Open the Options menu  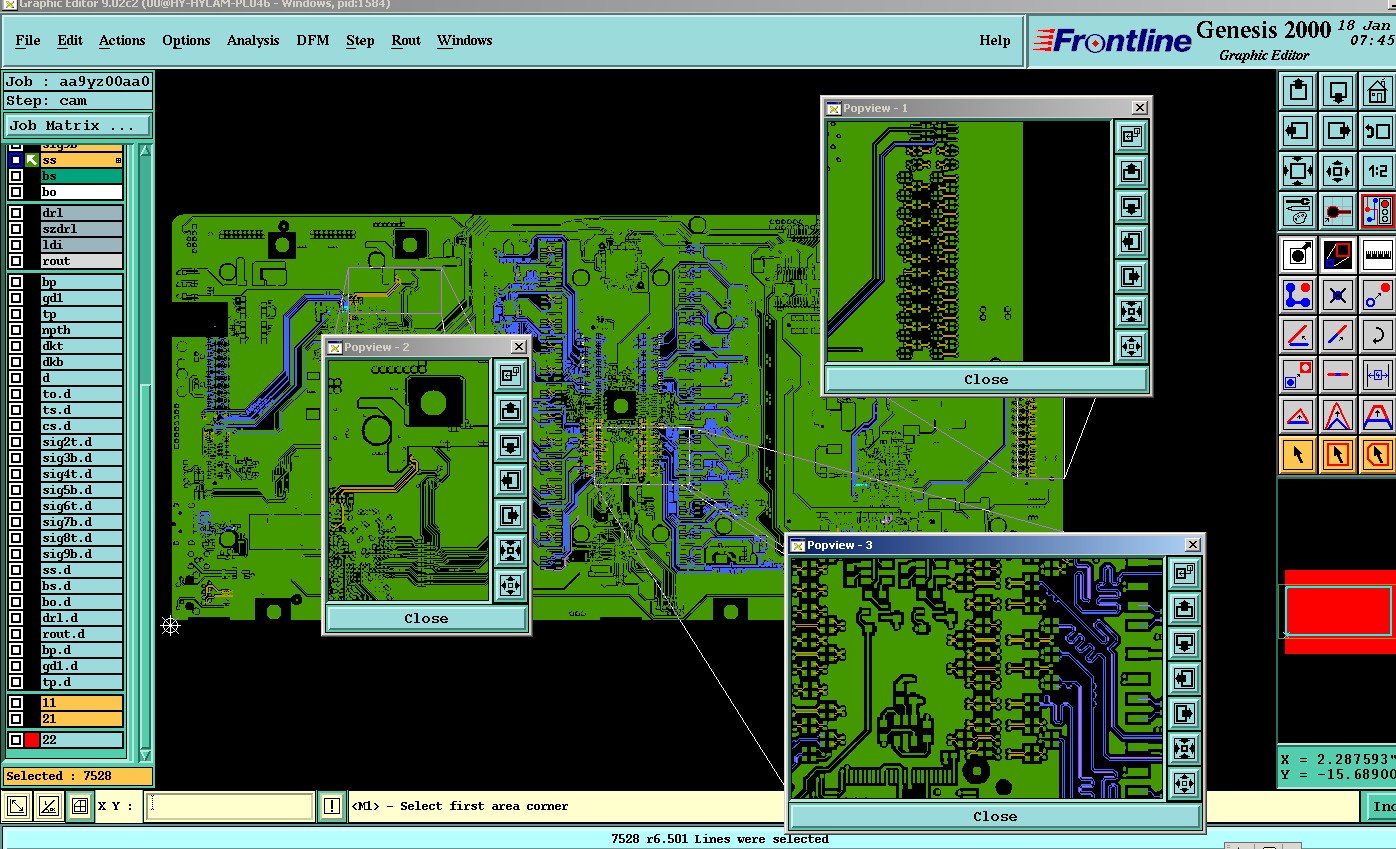point(186,40)
